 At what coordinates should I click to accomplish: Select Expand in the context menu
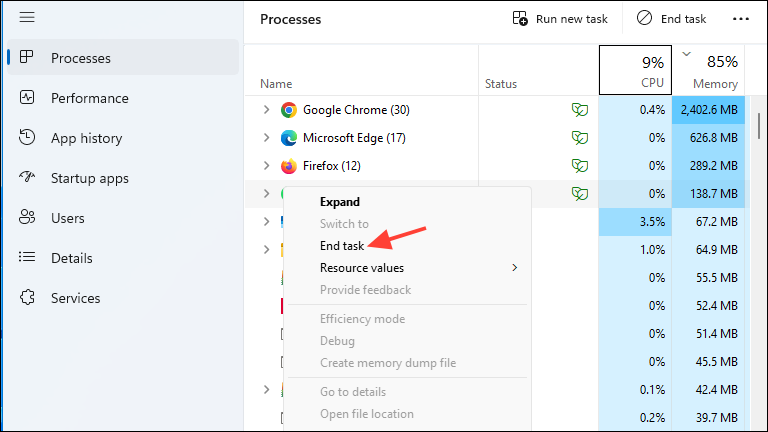(x=340, y=202)
